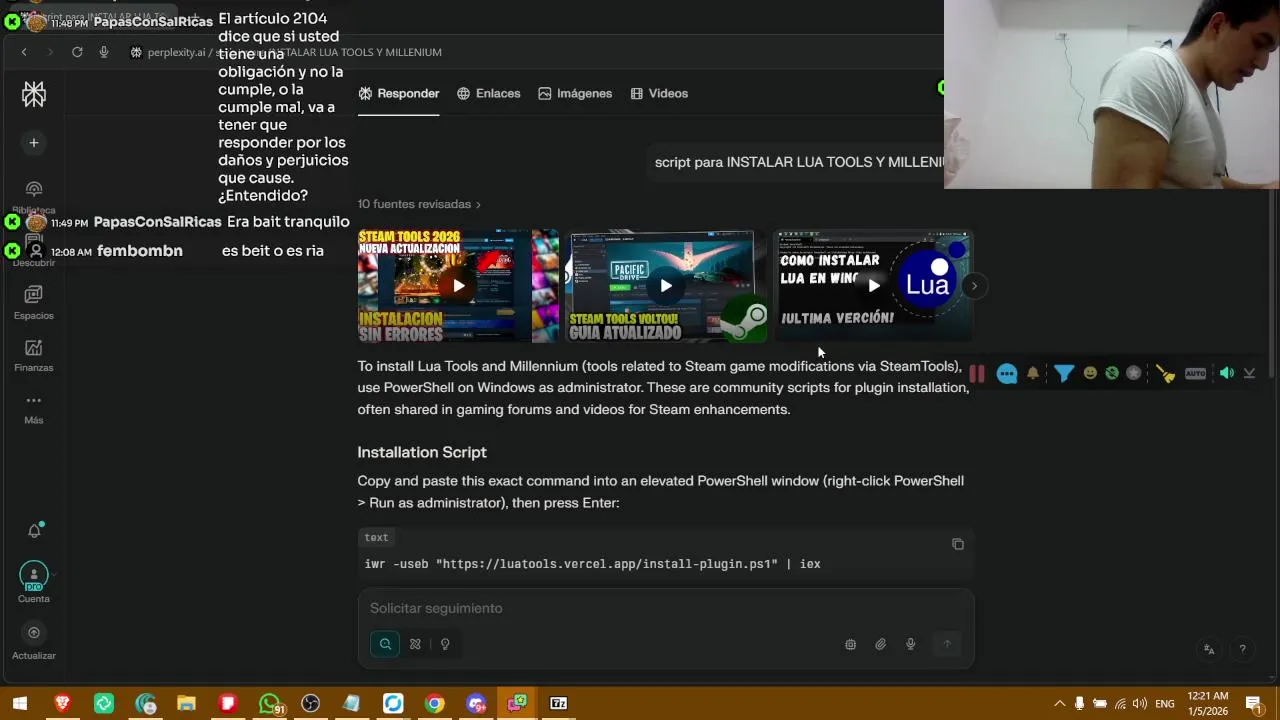Copy the code block with the copy icon
The height and width of the screenshot is (720, 1280).
click(958, 544)
